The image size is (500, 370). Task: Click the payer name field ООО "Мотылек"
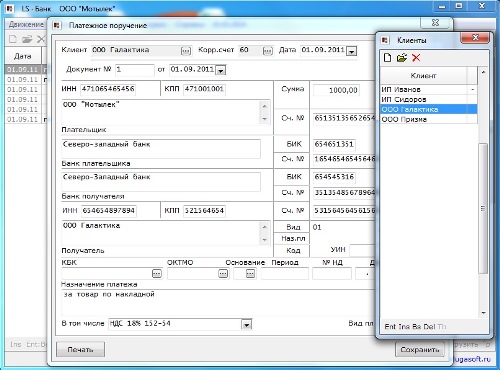(161, 112)
